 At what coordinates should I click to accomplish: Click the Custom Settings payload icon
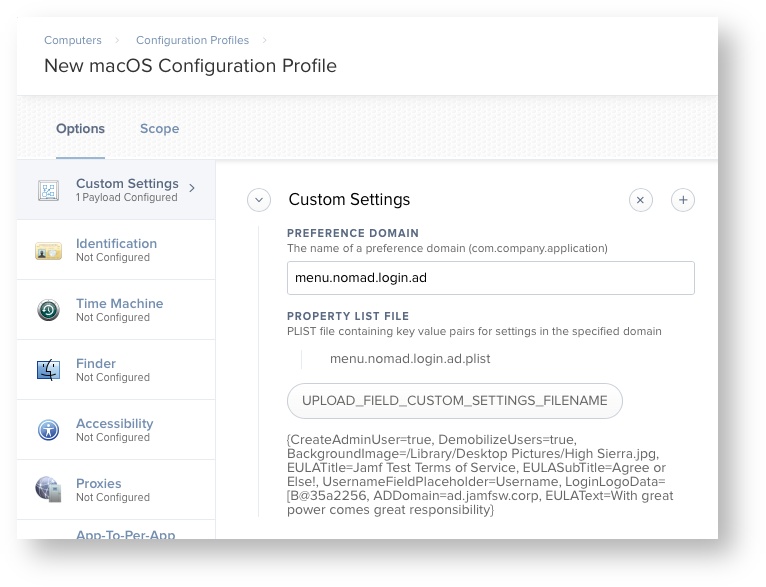pos(48,190)
